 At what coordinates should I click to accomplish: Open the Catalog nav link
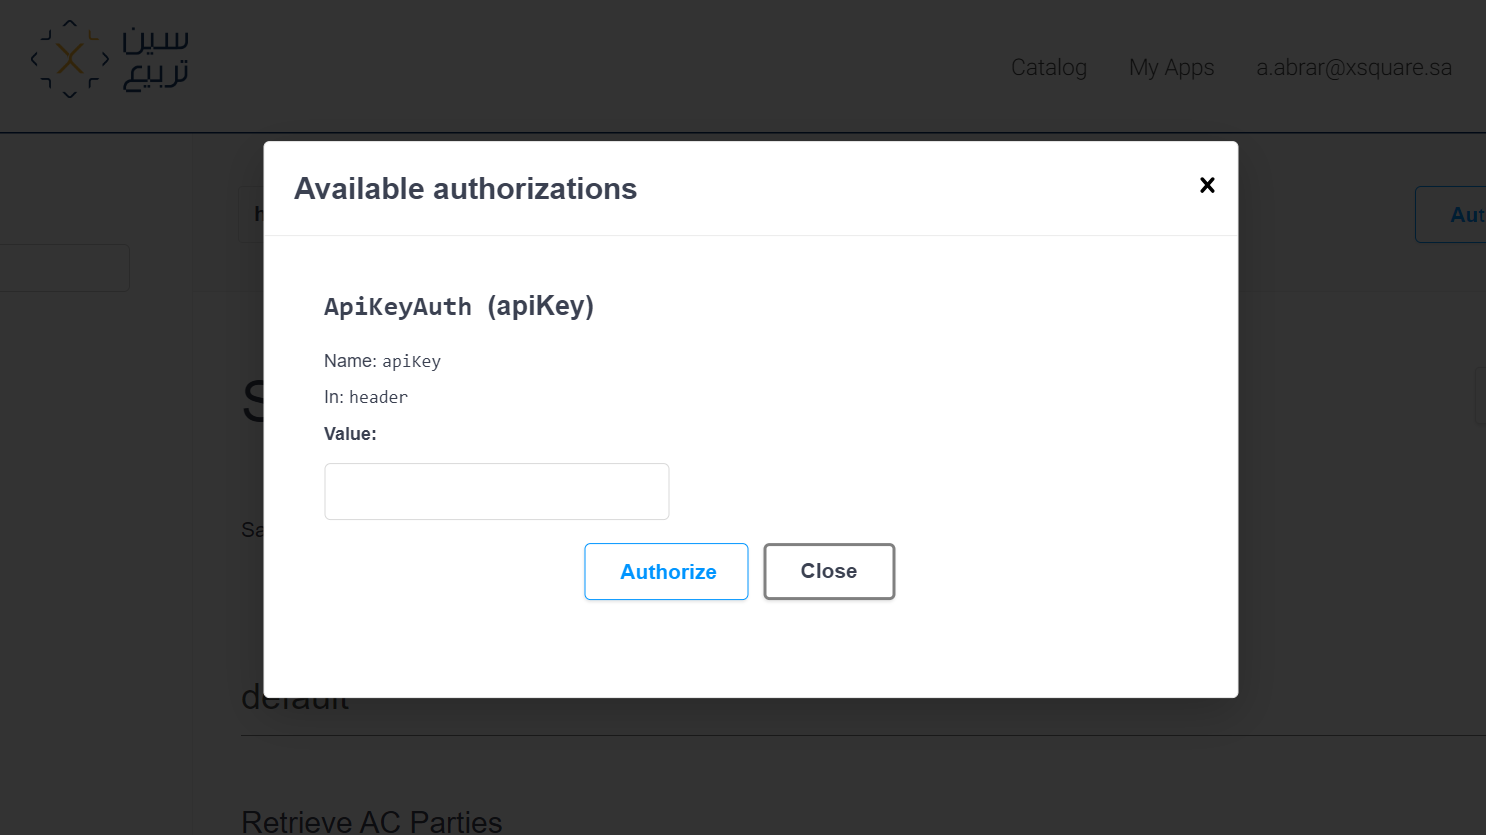pos(1049,67)
